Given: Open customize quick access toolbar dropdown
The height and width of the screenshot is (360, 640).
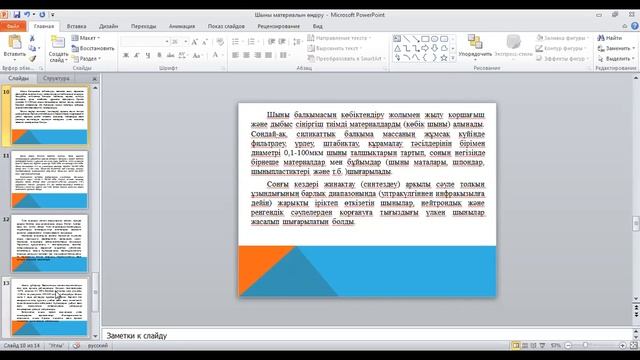Looking at the screenshot, I should [x=53, y=15].
